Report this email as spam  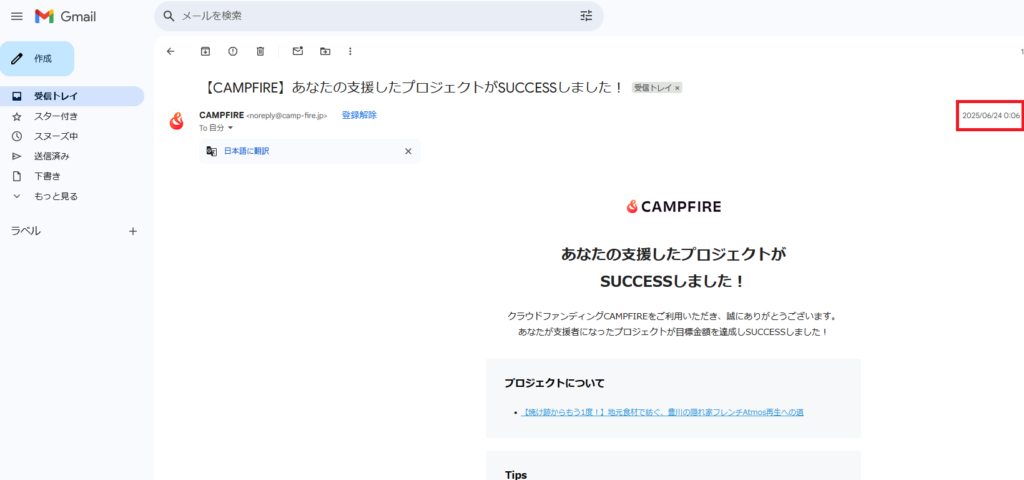point(232,51)
